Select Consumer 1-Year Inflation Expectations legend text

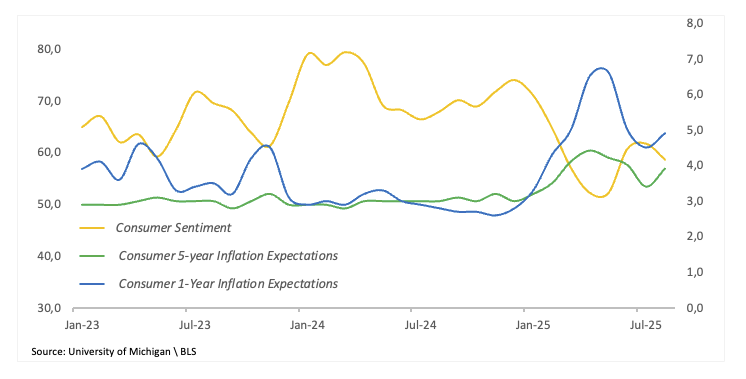click(228, 284)
